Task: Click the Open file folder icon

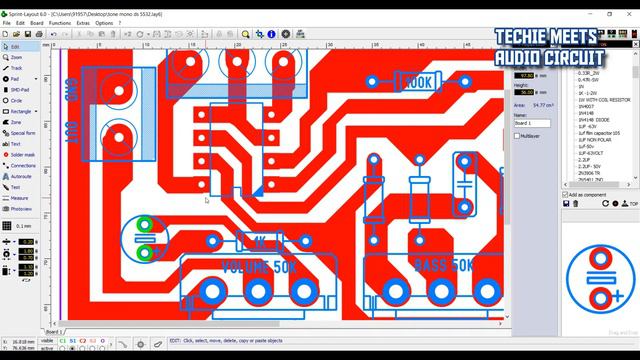Action: [x=16, y=34]
